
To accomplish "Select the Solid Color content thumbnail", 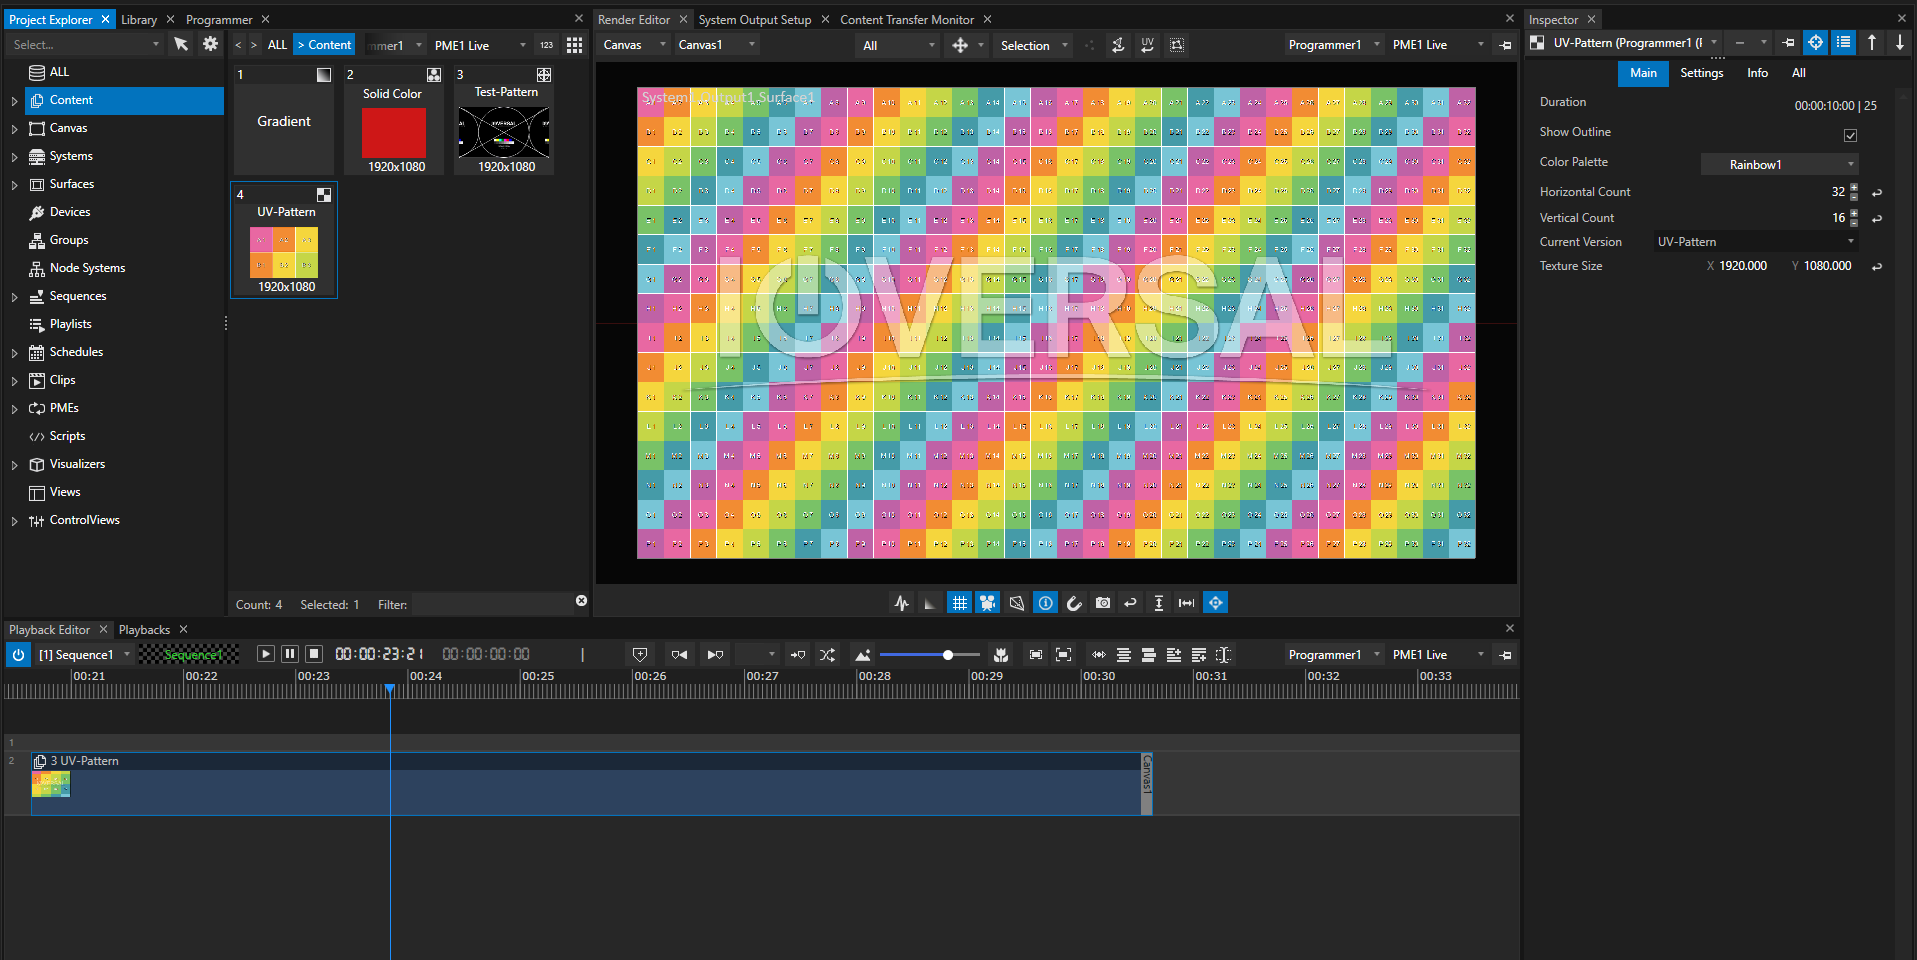I will point(393,120).
